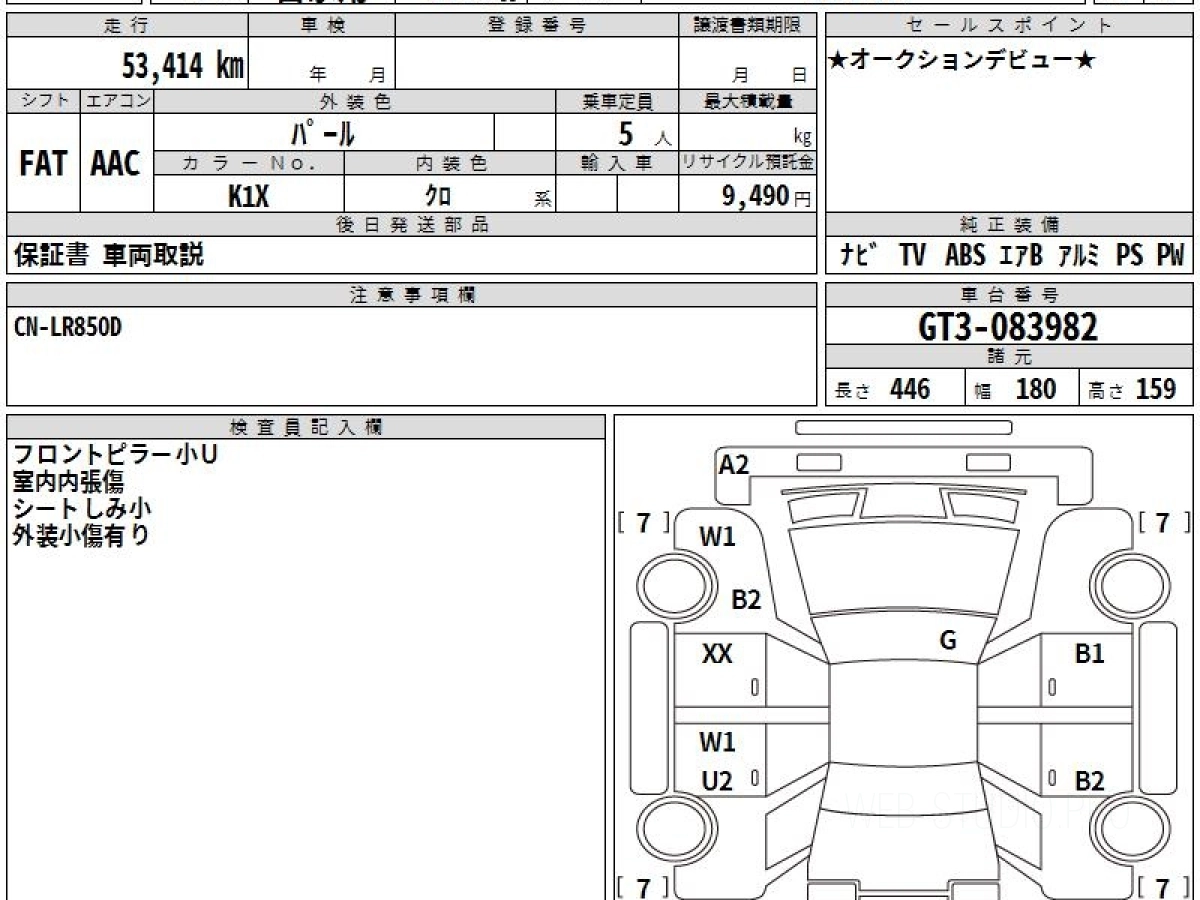Select the エアB airbag item

tap(1020, 256)
